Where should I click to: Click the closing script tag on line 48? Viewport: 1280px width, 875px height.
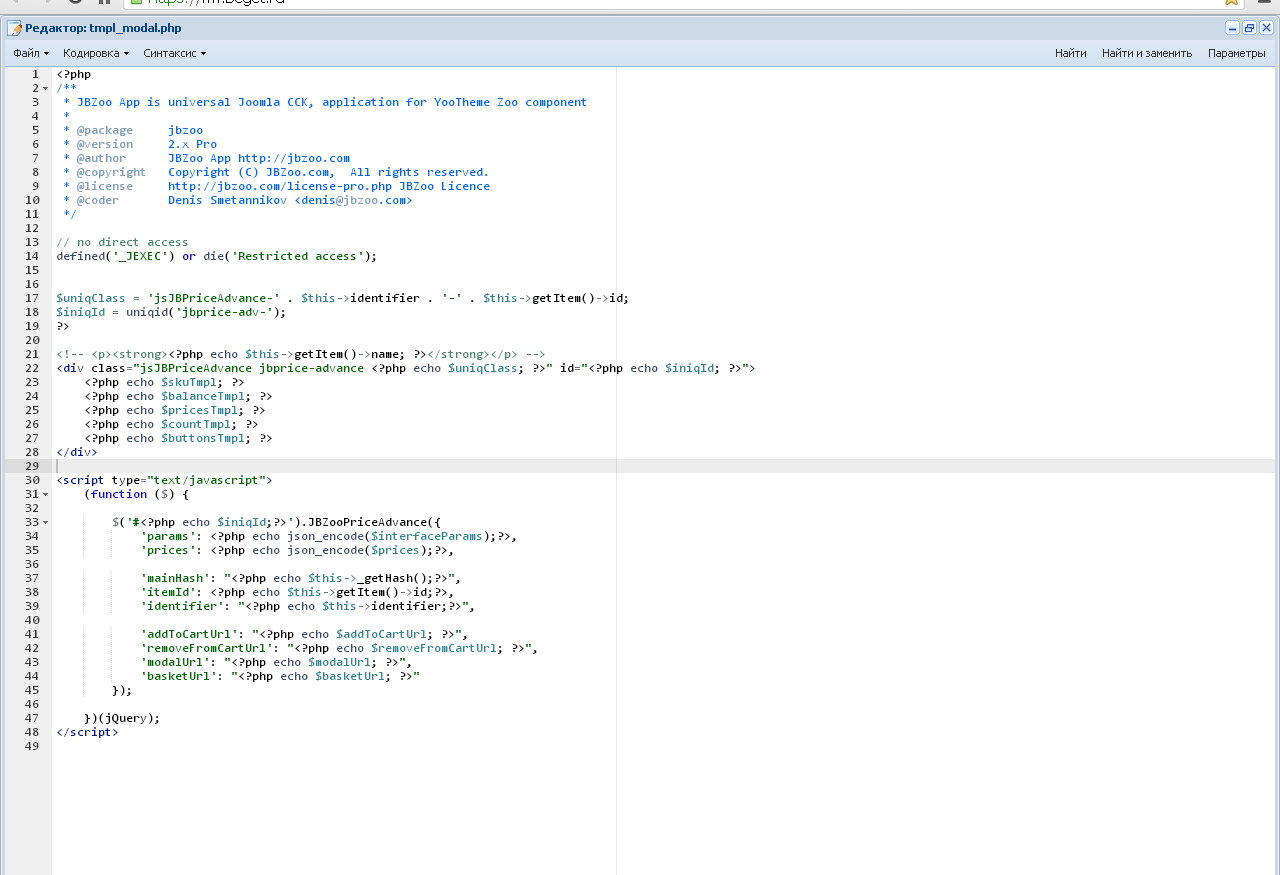(87, 732)
